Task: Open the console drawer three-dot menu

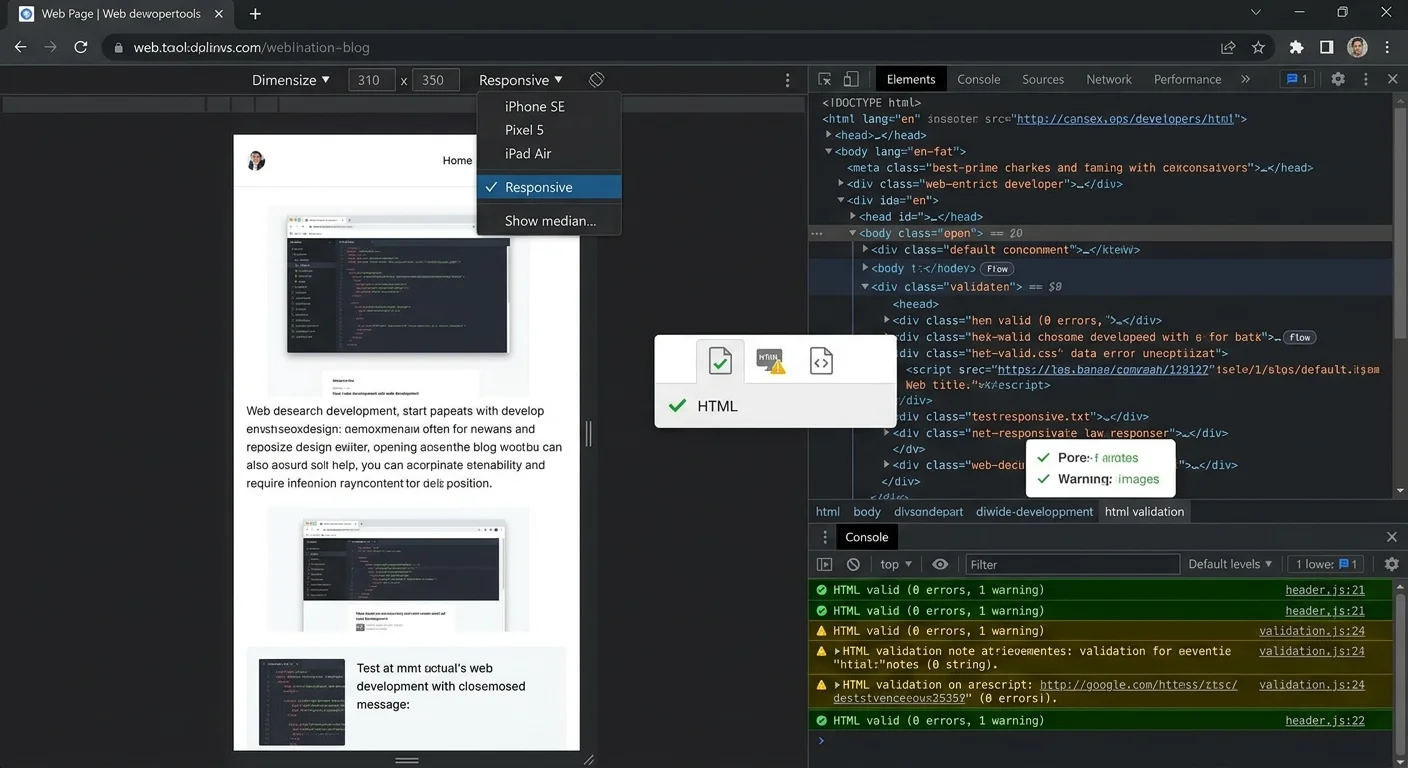Action: pos(825,537)
